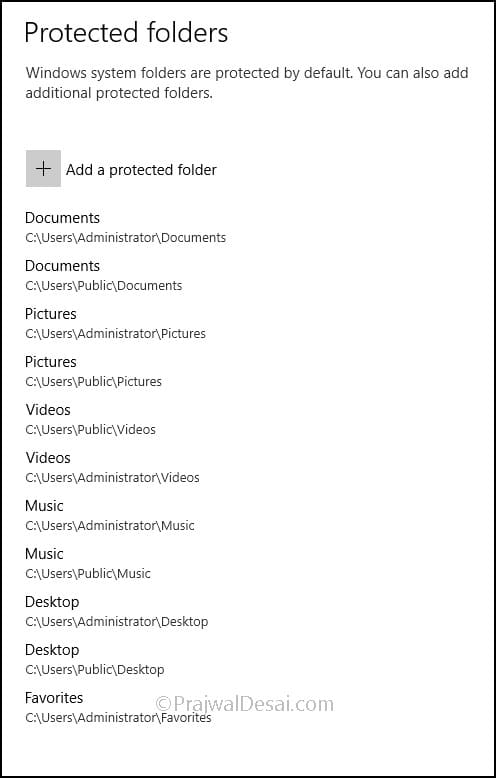Select the Public Music folder entry
496x778 pixels.
88,564
